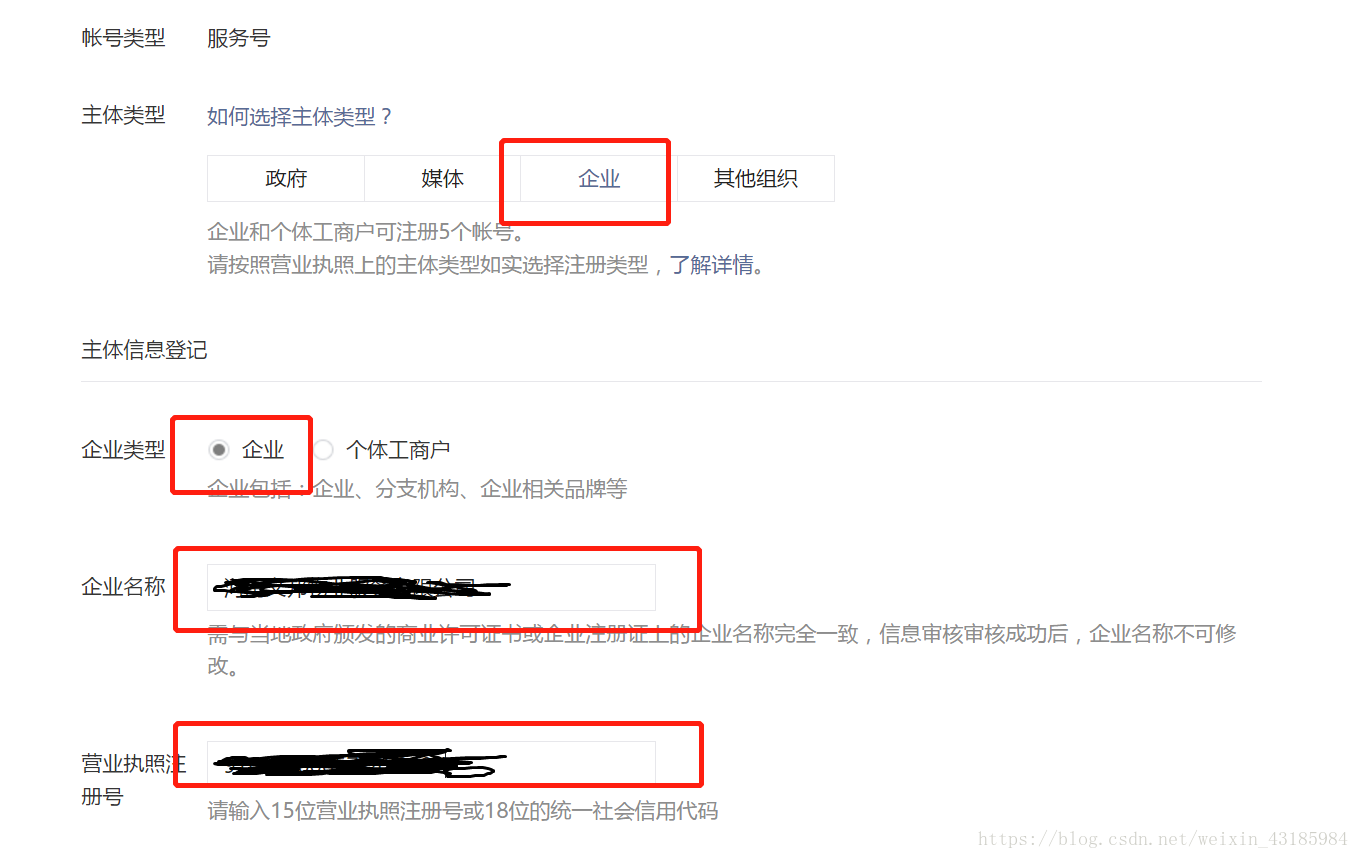Select the 政府 subject type tab
This screenshot has height=859, width=1360.
click(x=286, y=179)
